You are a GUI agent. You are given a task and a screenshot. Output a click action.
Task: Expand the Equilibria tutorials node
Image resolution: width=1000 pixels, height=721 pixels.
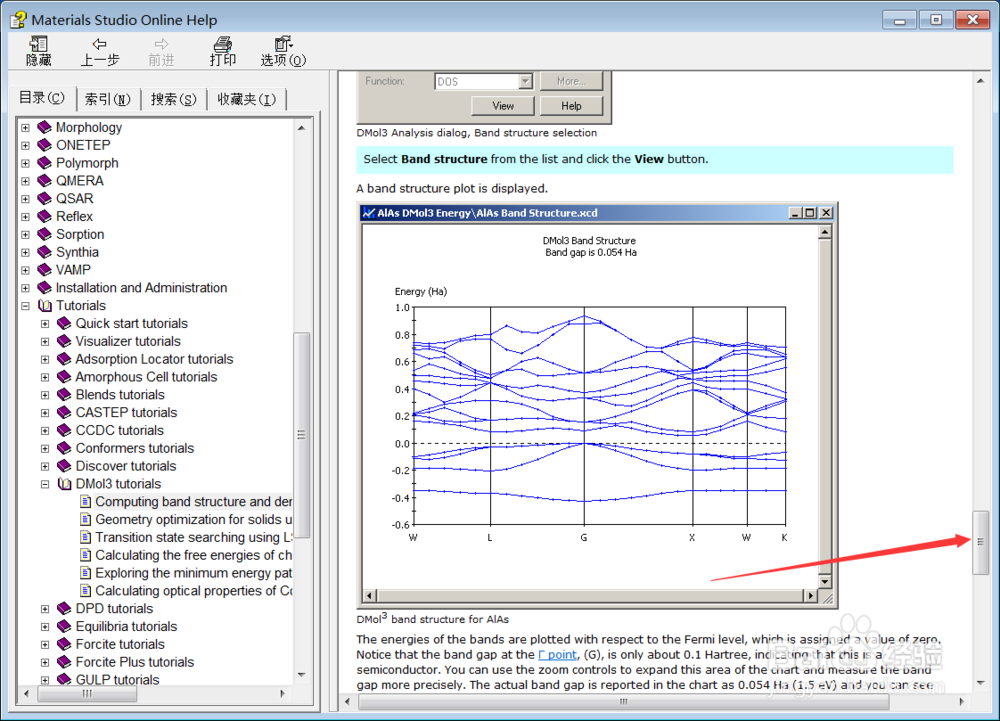click(45, 627)
